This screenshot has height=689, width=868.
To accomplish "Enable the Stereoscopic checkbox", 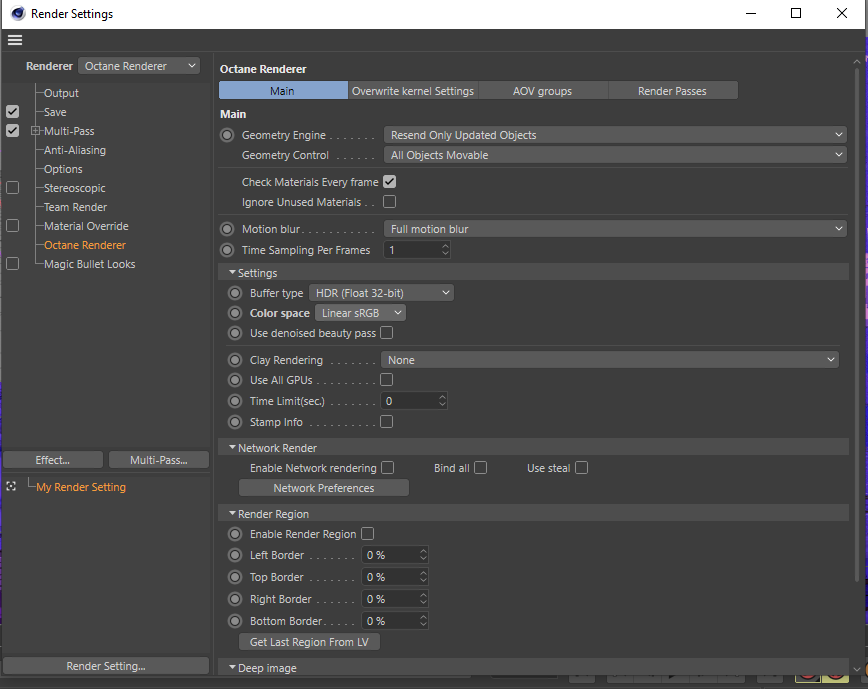I will pos(12,188).
